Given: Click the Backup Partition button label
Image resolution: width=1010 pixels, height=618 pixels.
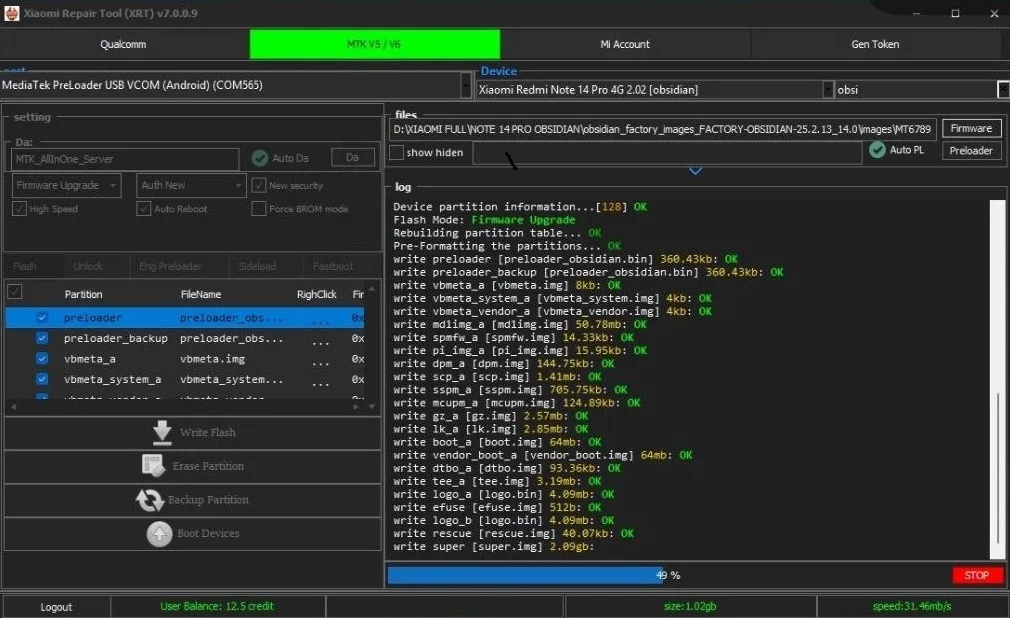Looking at the screenshot, I should coord(208,500).
